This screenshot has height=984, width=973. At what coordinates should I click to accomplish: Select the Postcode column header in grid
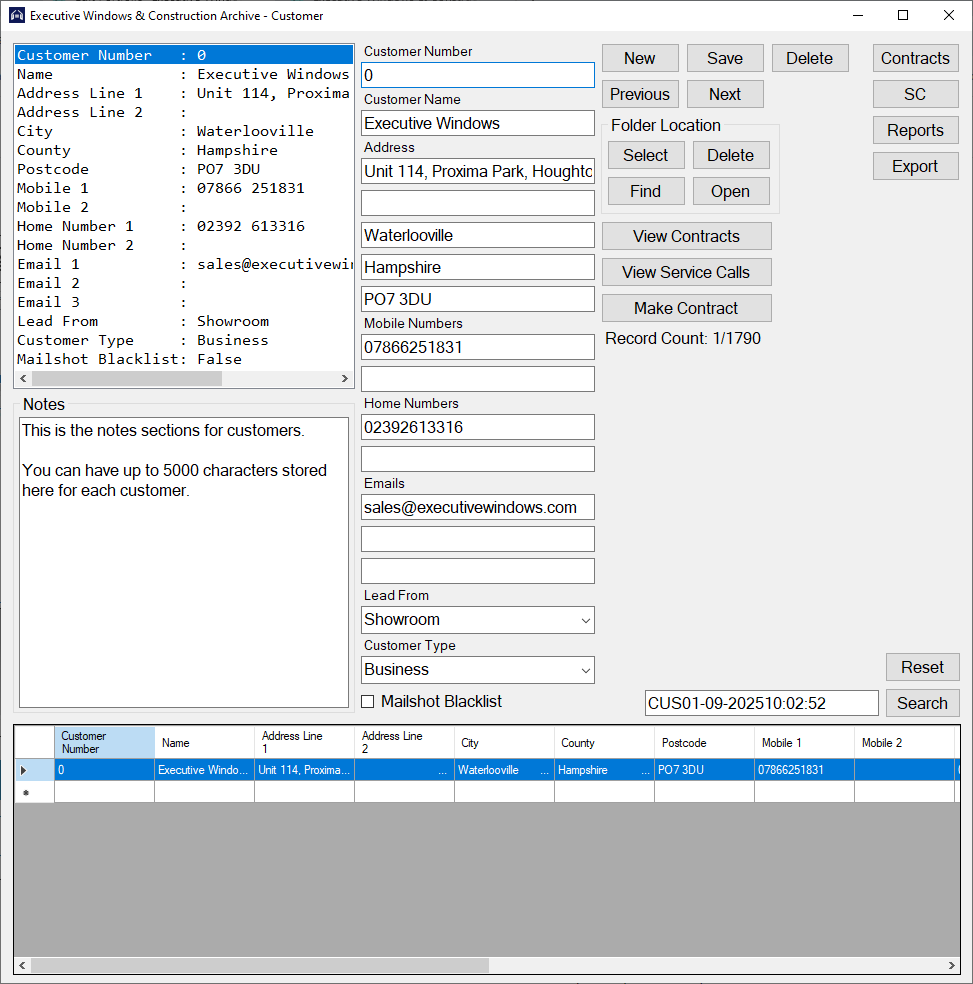pos(704,743)
